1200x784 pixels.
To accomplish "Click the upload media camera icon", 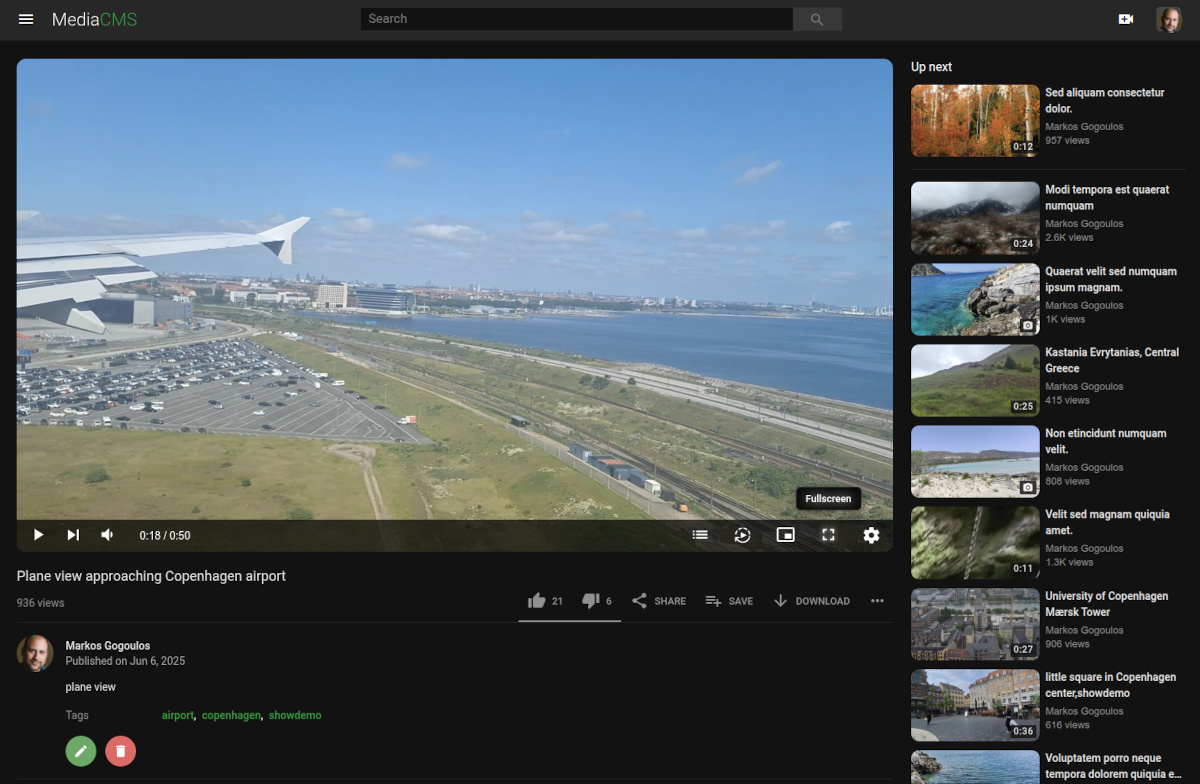I will point(1126,19).
